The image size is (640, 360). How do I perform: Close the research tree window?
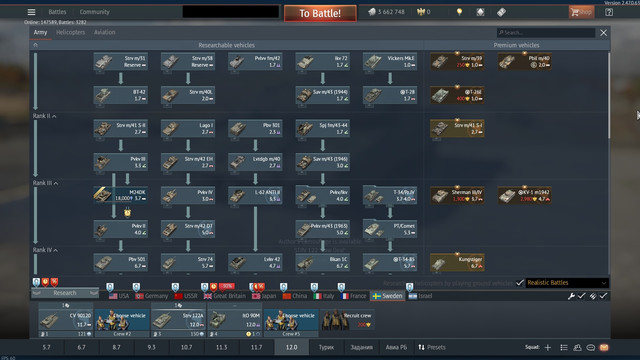tap(603, 33)
